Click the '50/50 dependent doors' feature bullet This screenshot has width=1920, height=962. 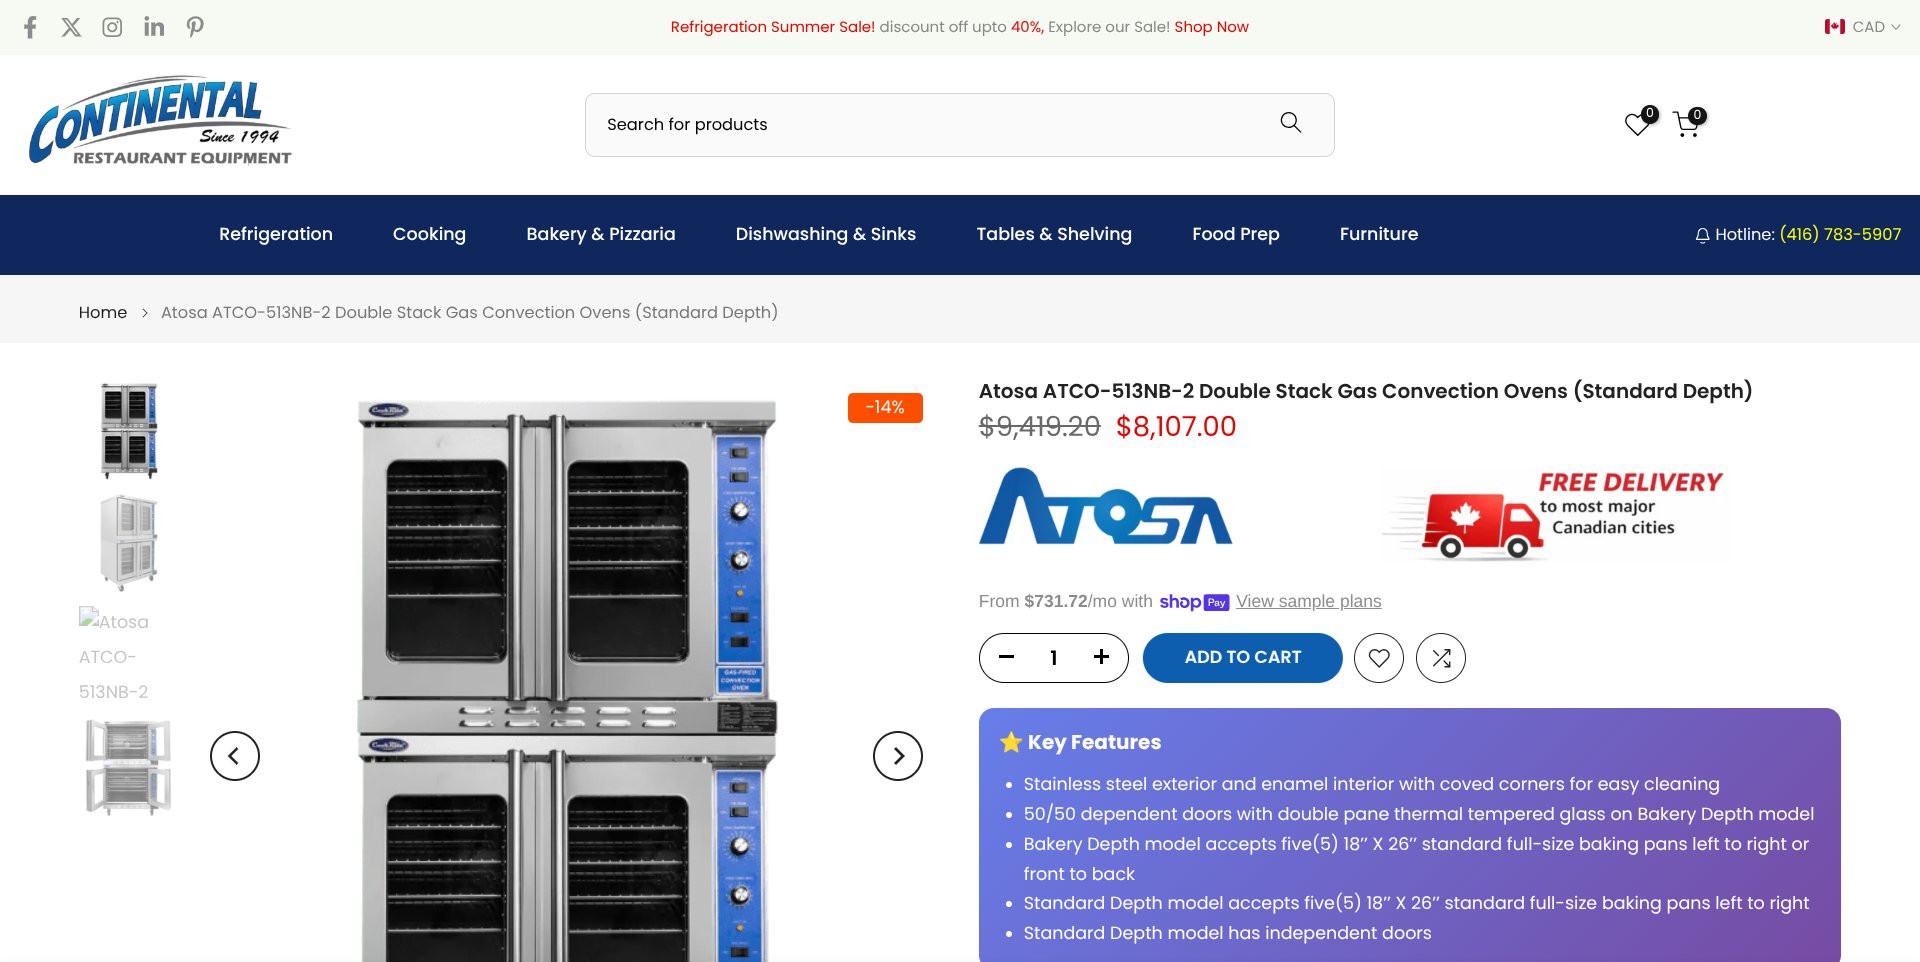click(1418, 814)
